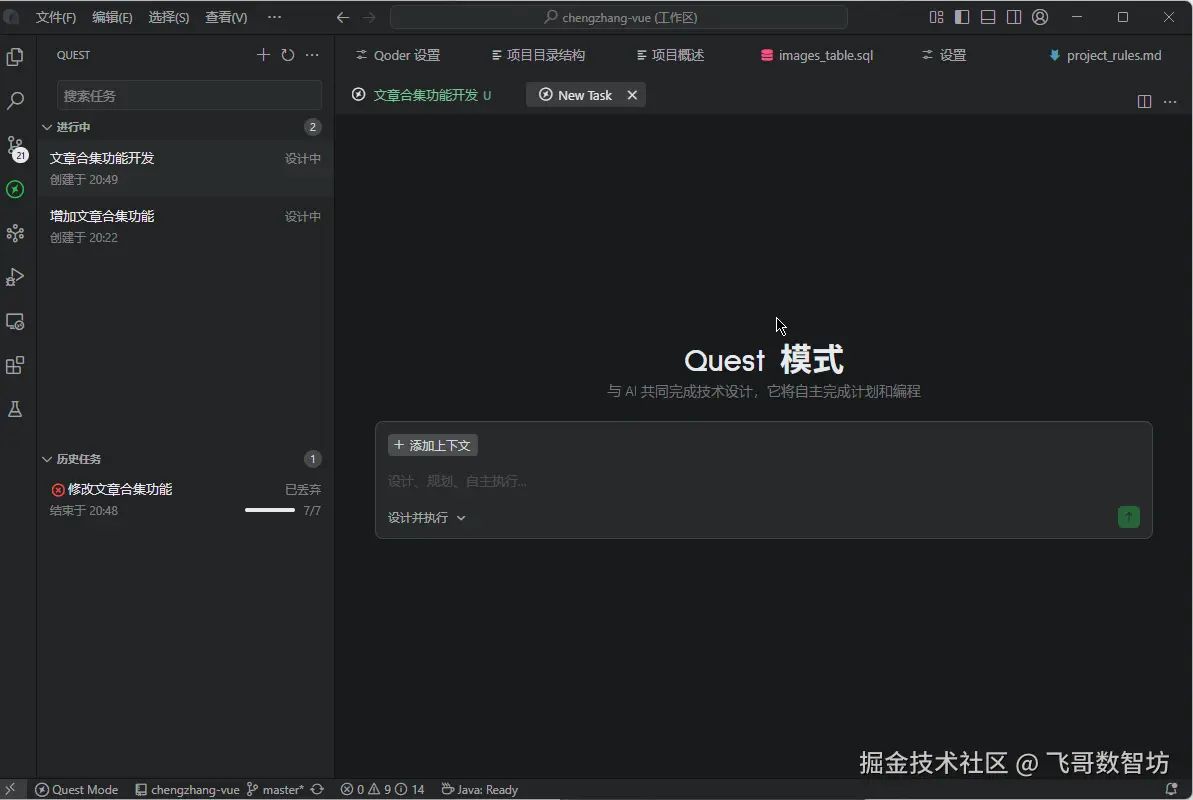The image size is (1193, 800).
Task: Open the abandoned 修改文章合集功能 task
Action: 186,499
